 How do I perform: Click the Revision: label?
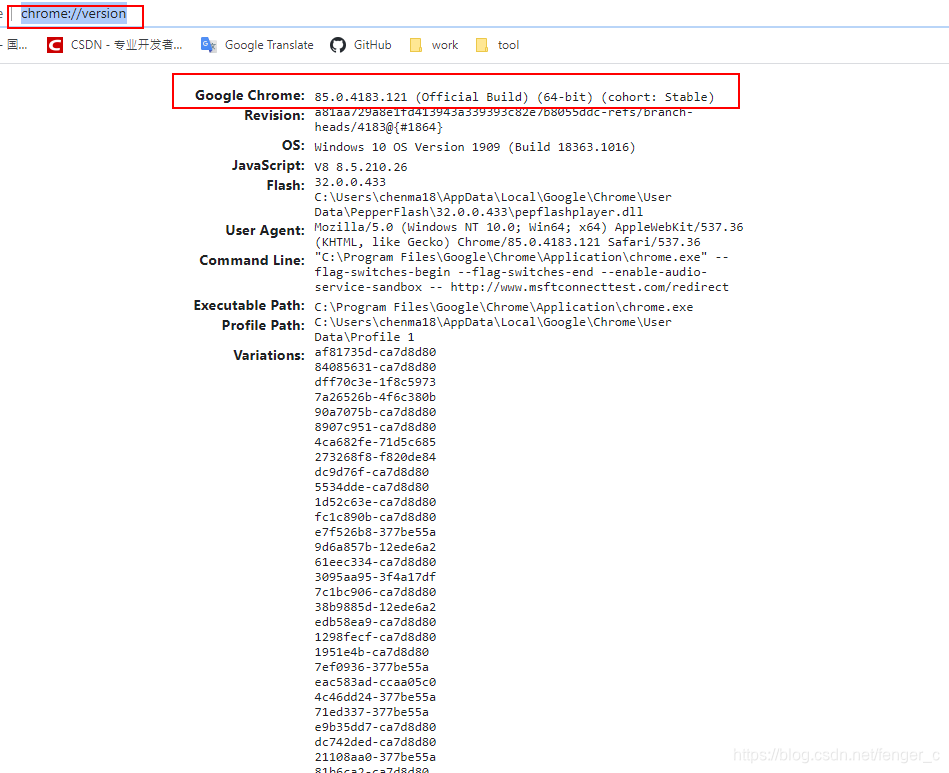coord(274,115)
